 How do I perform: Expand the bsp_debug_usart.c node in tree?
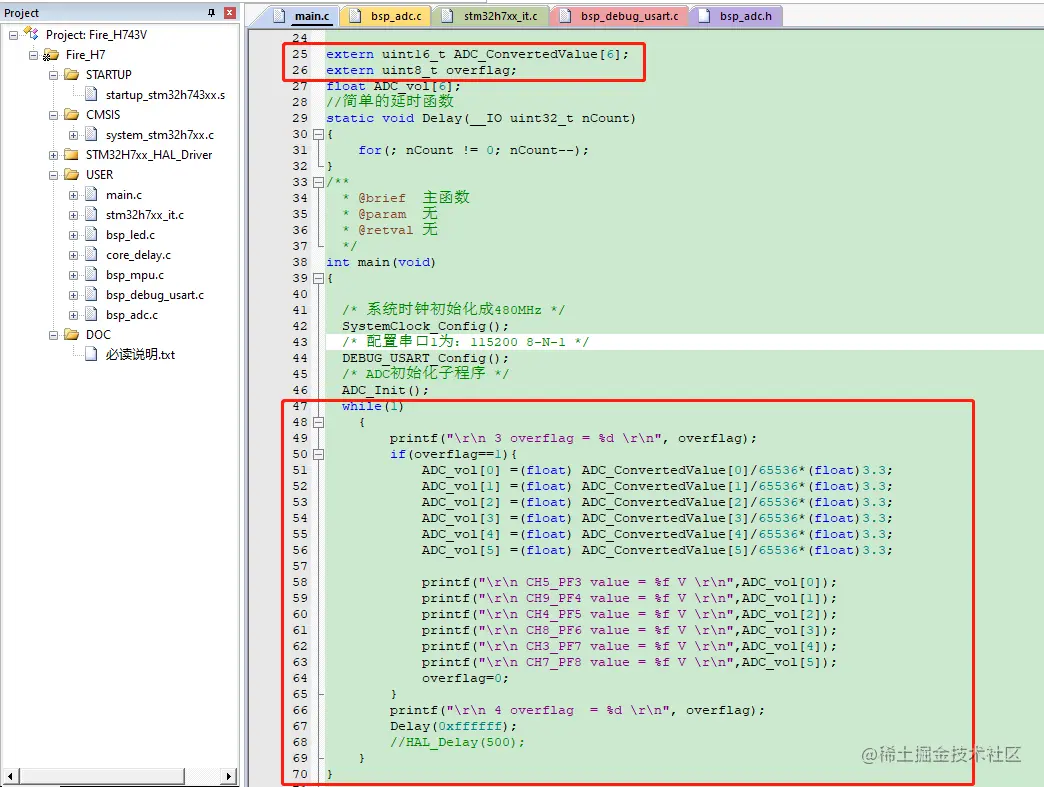(73, 295)
